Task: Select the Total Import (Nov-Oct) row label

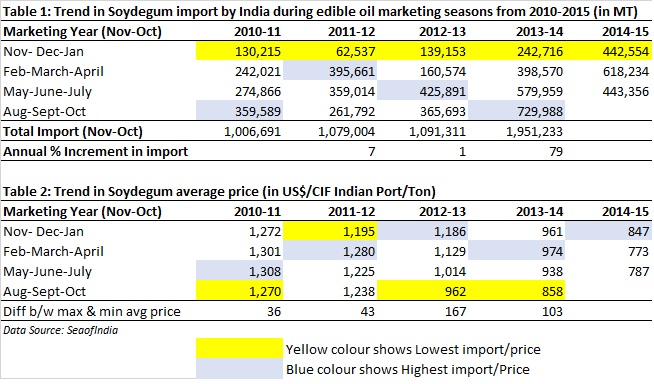Action: pos(73,131)
